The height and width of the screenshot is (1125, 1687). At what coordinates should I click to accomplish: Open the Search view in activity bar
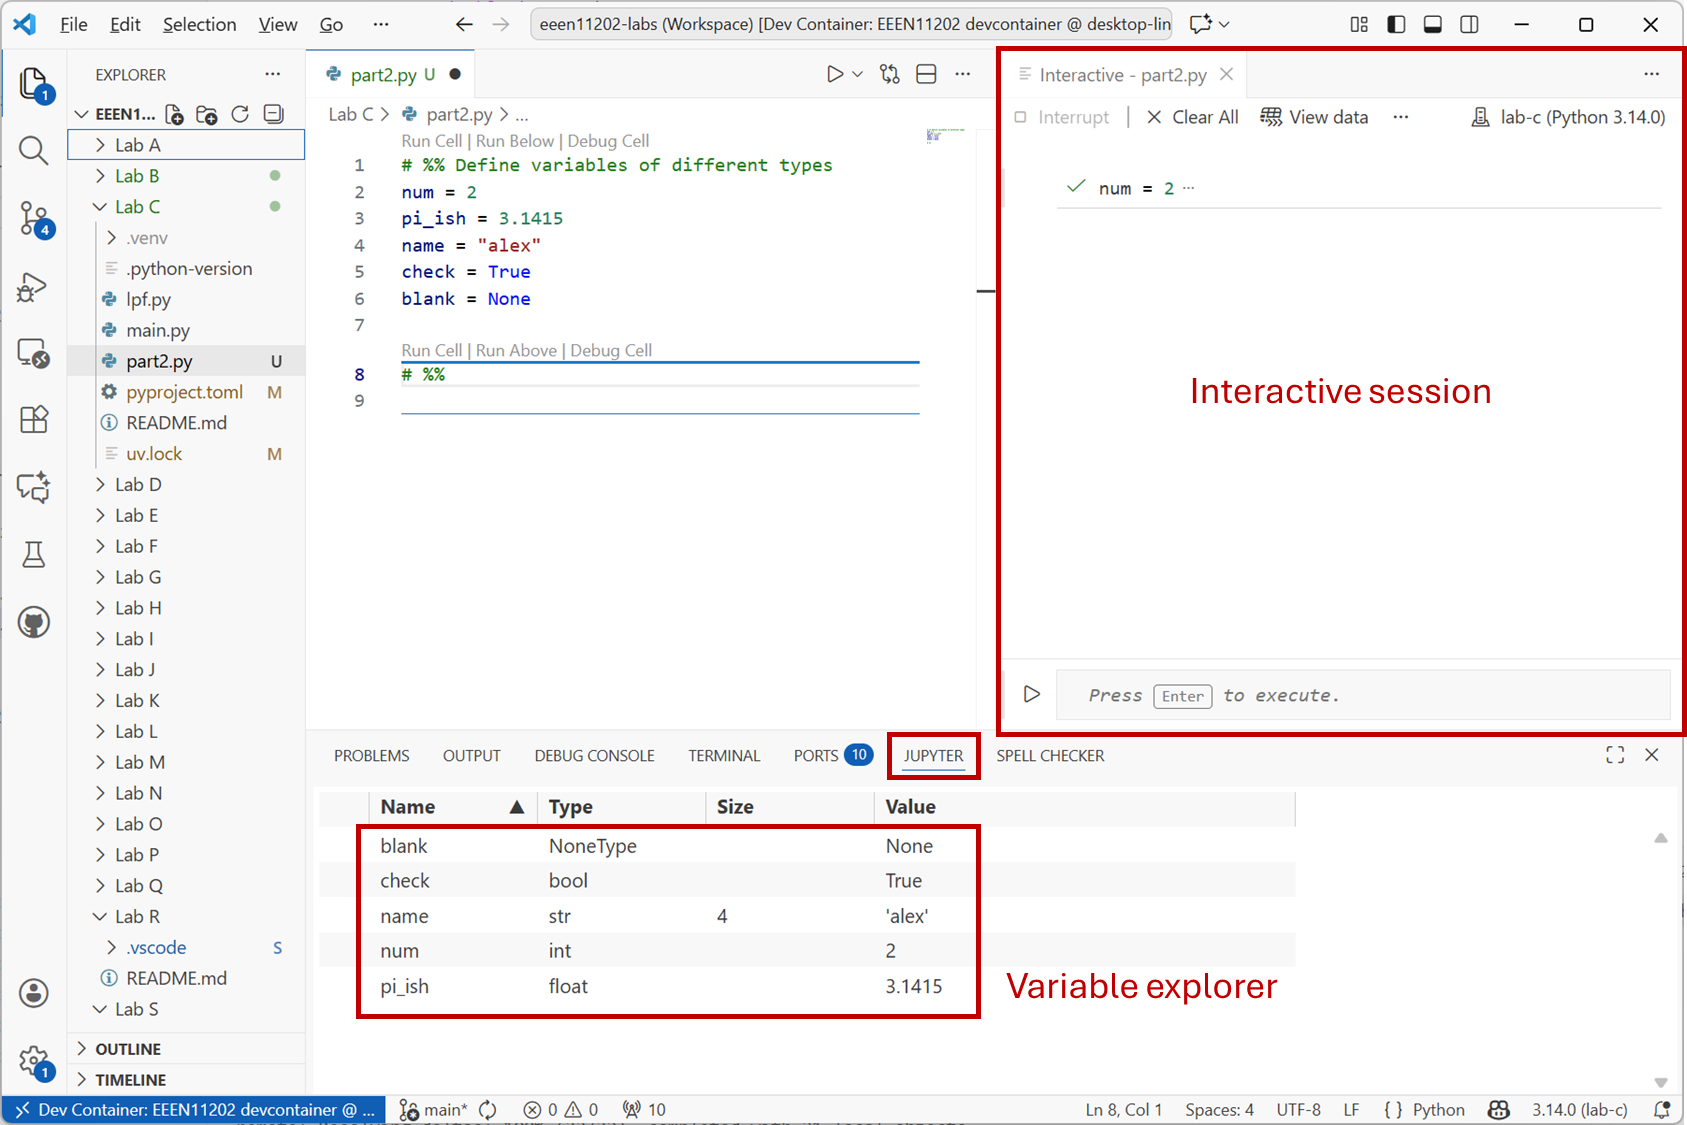point(33,151)
